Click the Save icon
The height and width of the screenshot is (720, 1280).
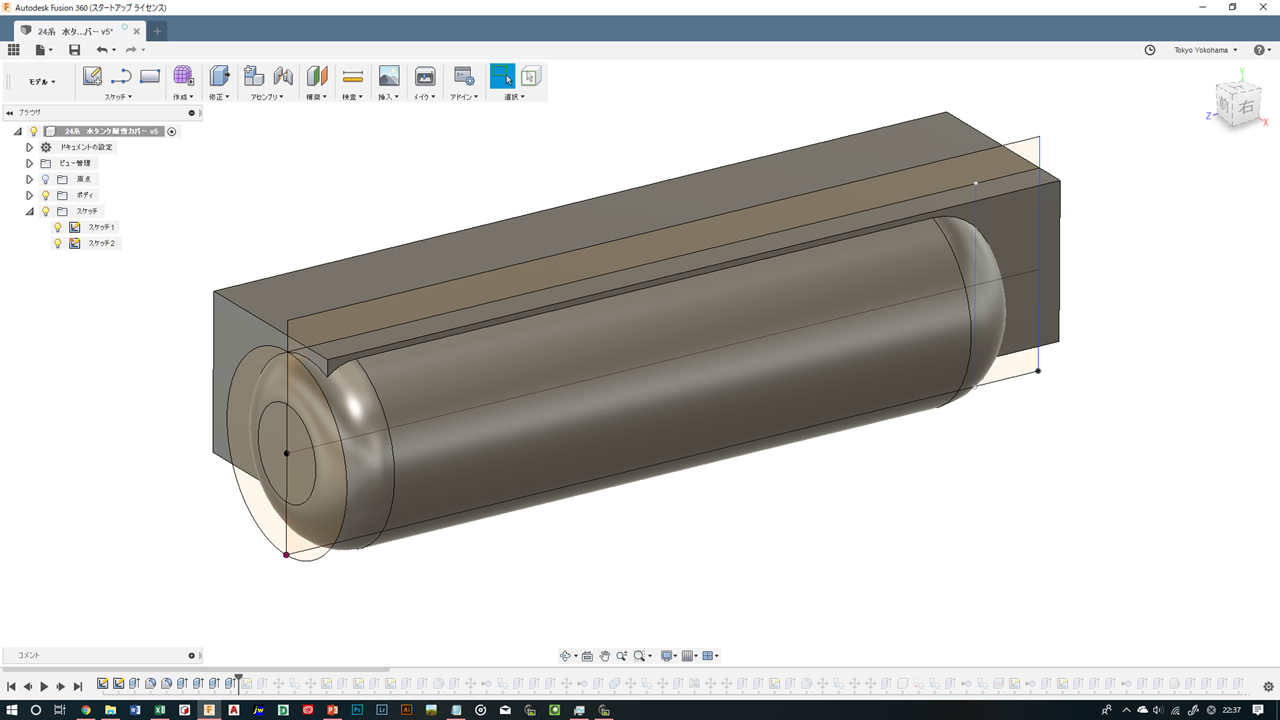[x=74, y=50]
